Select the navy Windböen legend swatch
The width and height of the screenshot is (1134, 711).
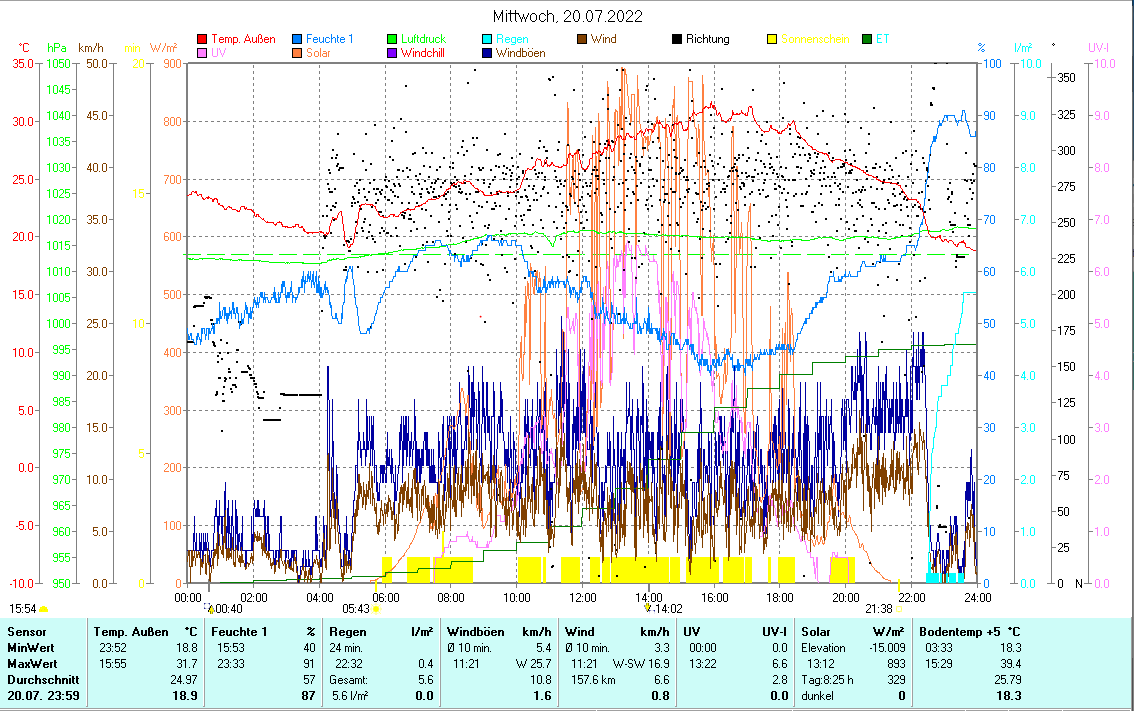click(x=488, y=53)
